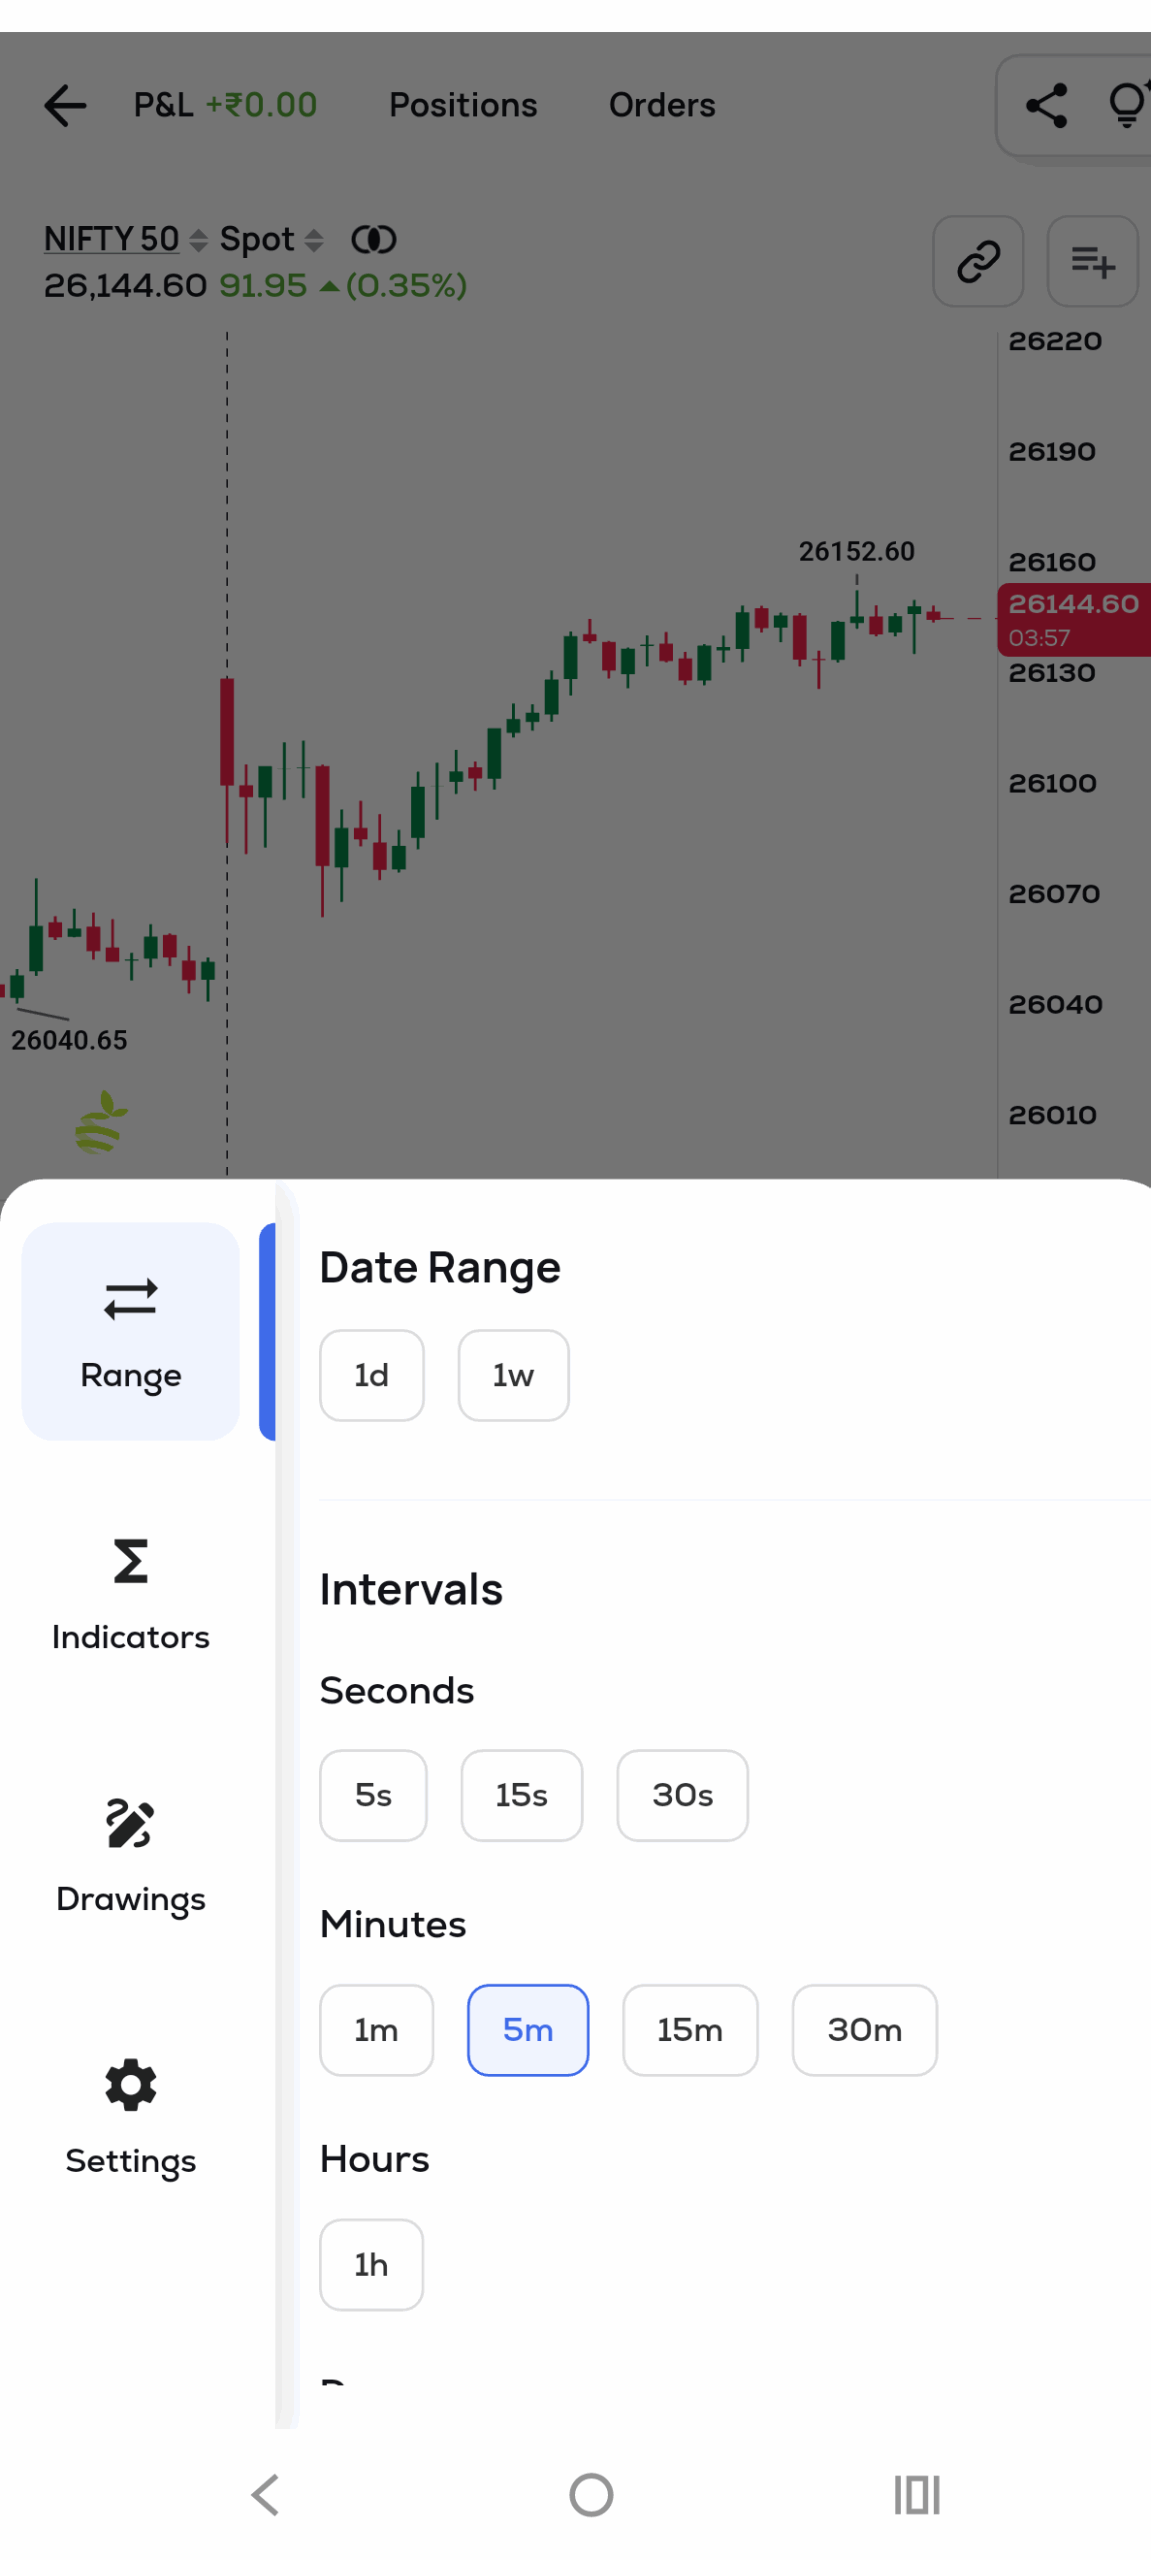1151x2560 pixels.
Task: Expand the Spot instrument type dropdown
Action: [x=271, y=239]
